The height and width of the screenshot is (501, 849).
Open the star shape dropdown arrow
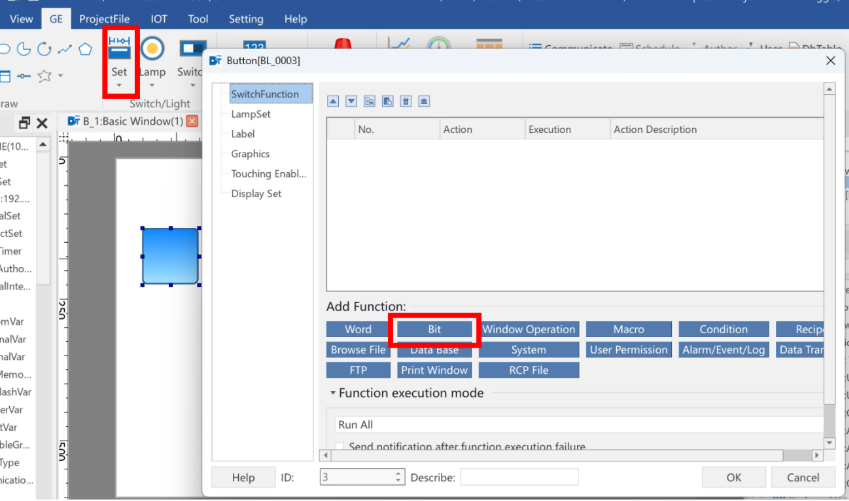coord(60,76)
